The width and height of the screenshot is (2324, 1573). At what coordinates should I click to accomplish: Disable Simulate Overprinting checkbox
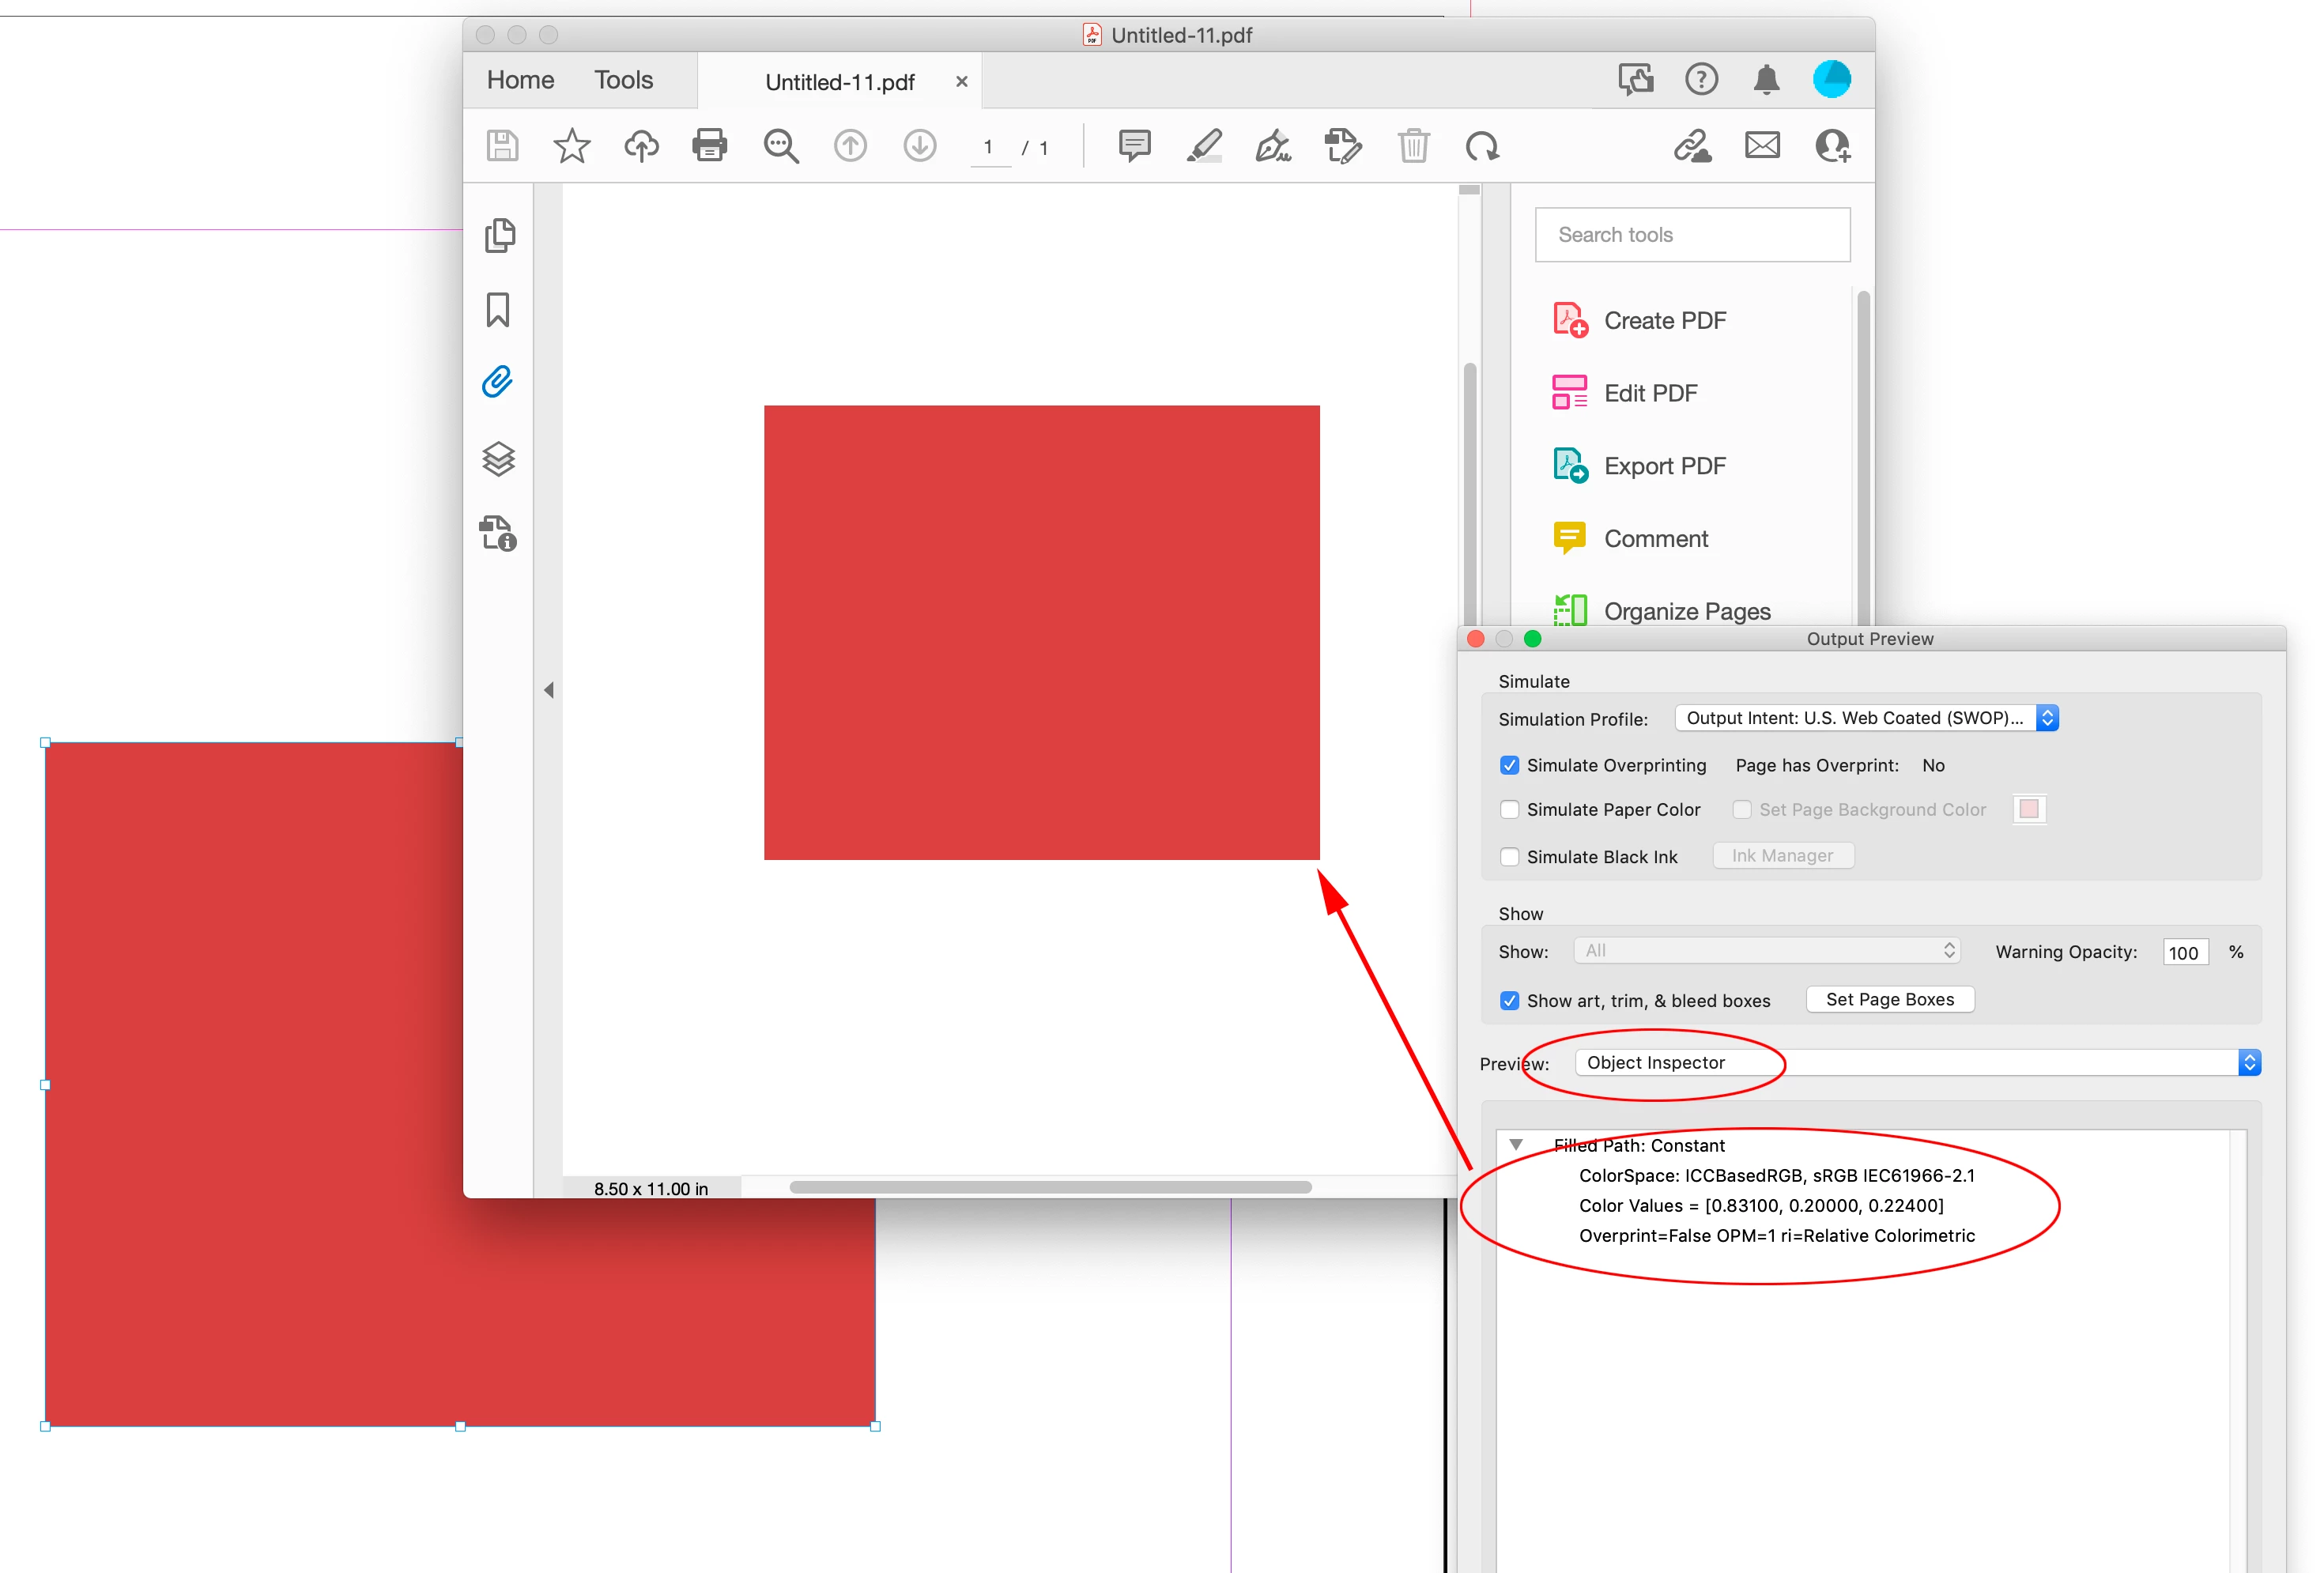click(1509, 765)
